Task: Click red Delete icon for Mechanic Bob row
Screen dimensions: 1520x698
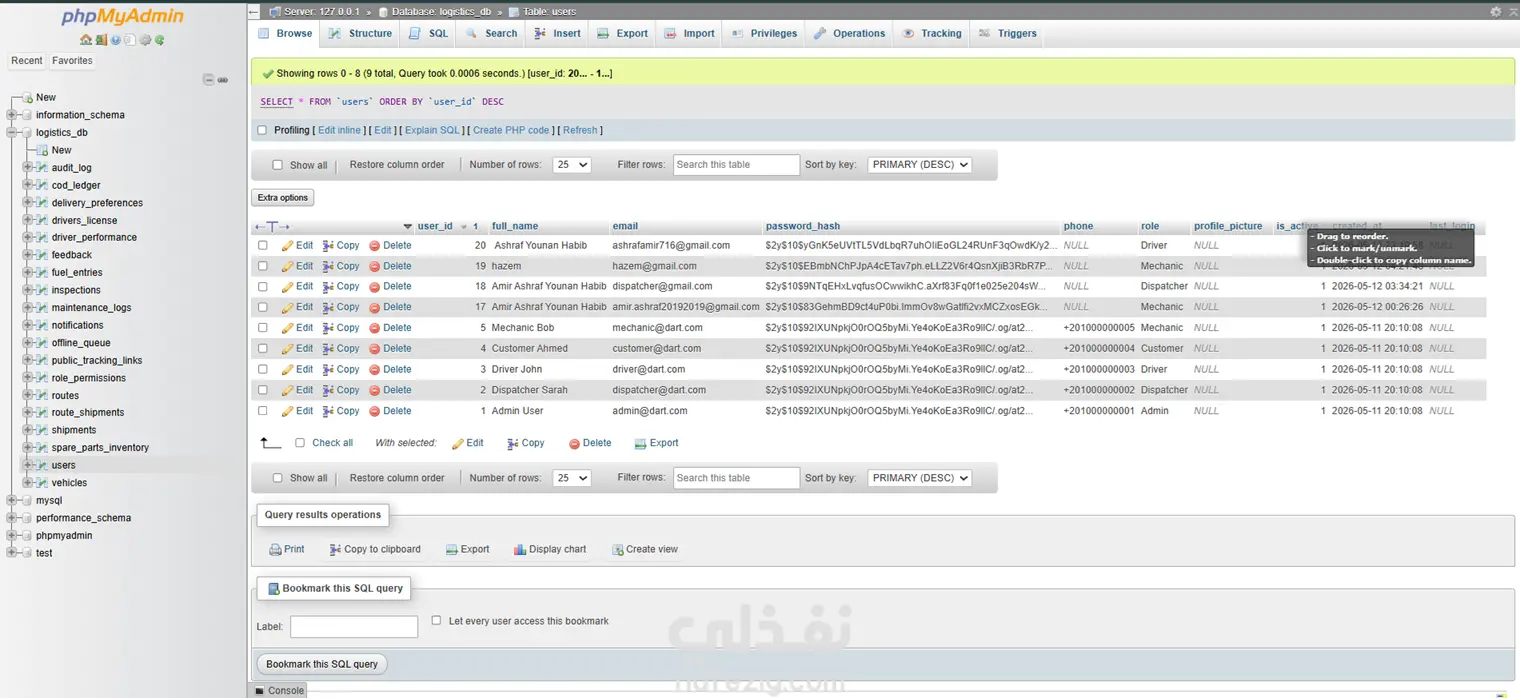Action: (375, 328)
